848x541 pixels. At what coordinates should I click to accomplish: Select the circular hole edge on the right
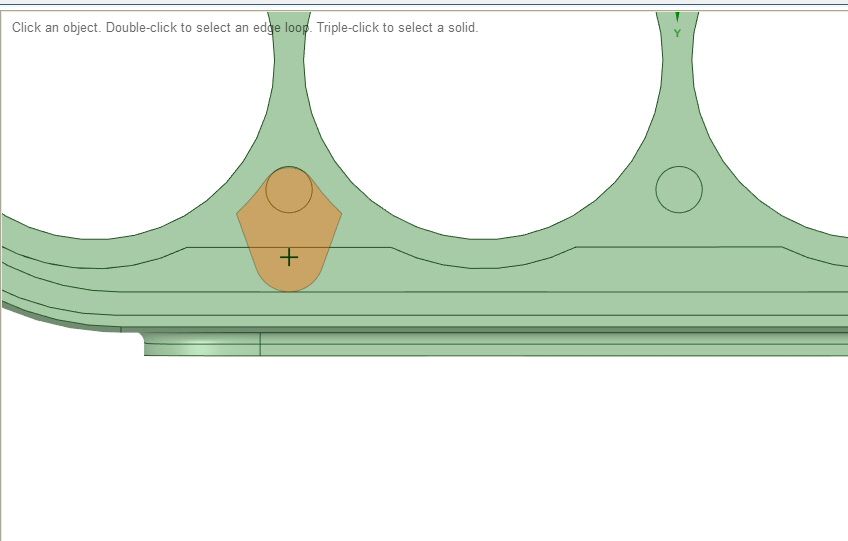coord(679,189)
